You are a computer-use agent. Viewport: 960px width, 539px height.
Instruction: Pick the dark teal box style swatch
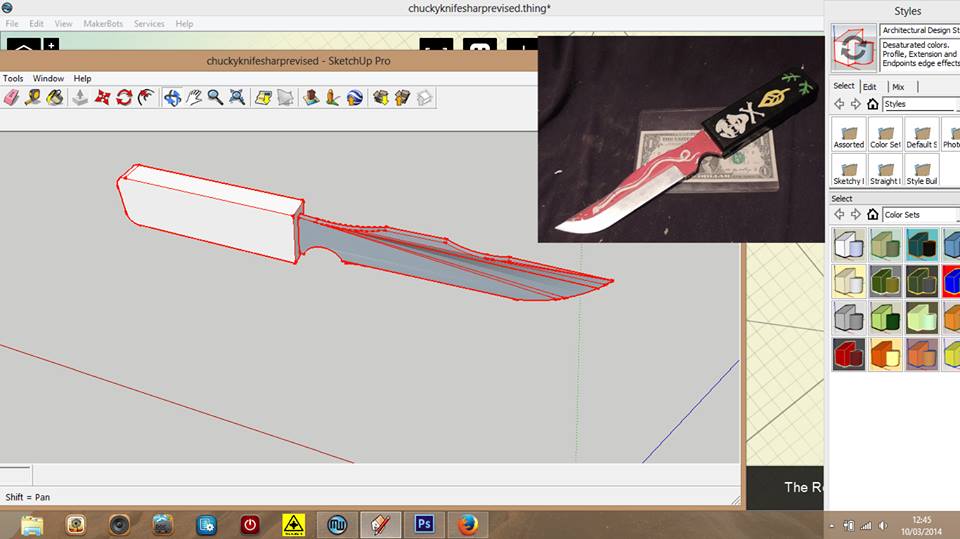[x=922, y=244]
